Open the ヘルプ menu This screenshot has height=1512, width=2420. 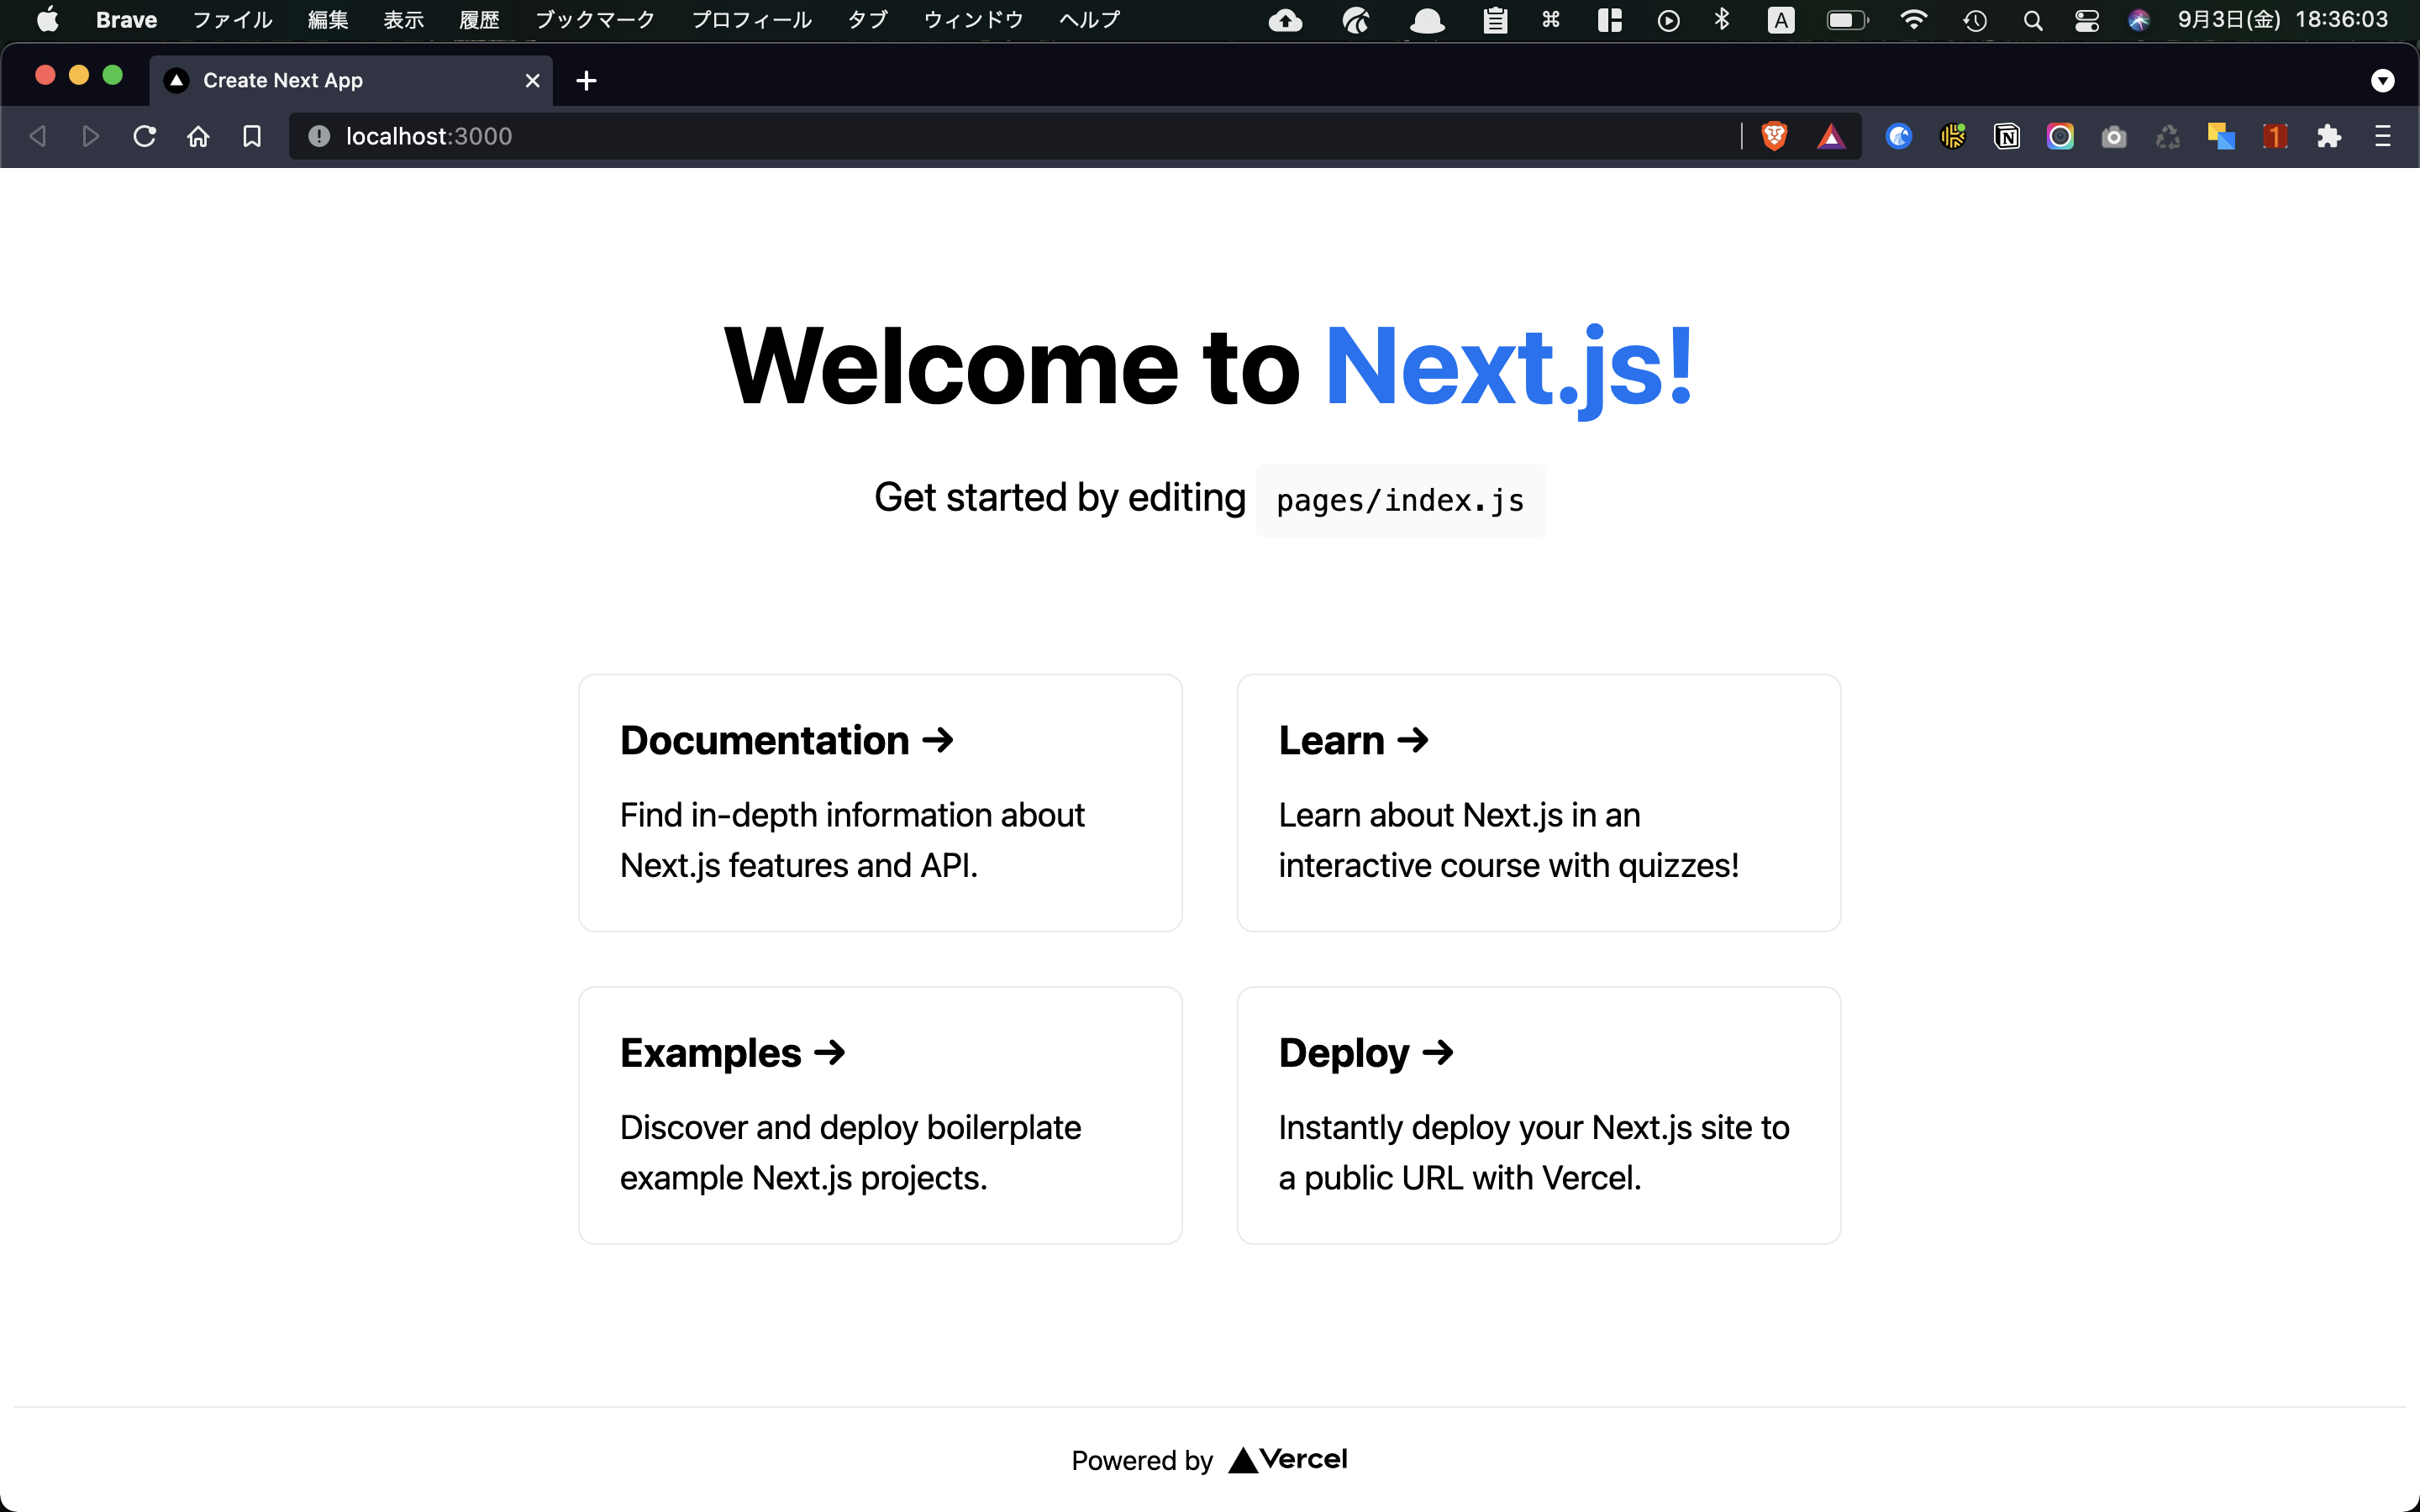point(1089,20)
